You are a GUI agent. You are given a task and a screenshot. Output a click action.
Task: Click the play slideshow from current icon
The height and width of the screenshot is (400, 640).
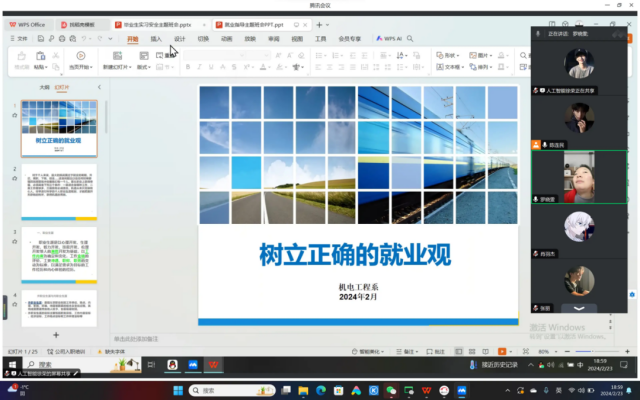click(81, 57)
